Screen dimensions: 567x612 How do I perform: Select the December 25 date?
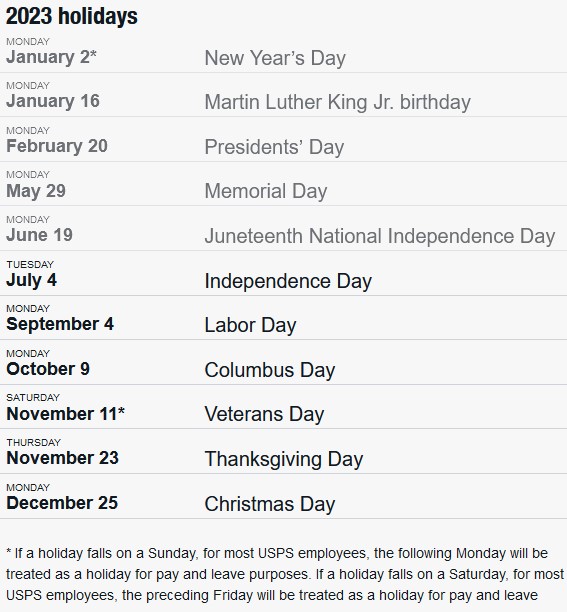[62, 503]
